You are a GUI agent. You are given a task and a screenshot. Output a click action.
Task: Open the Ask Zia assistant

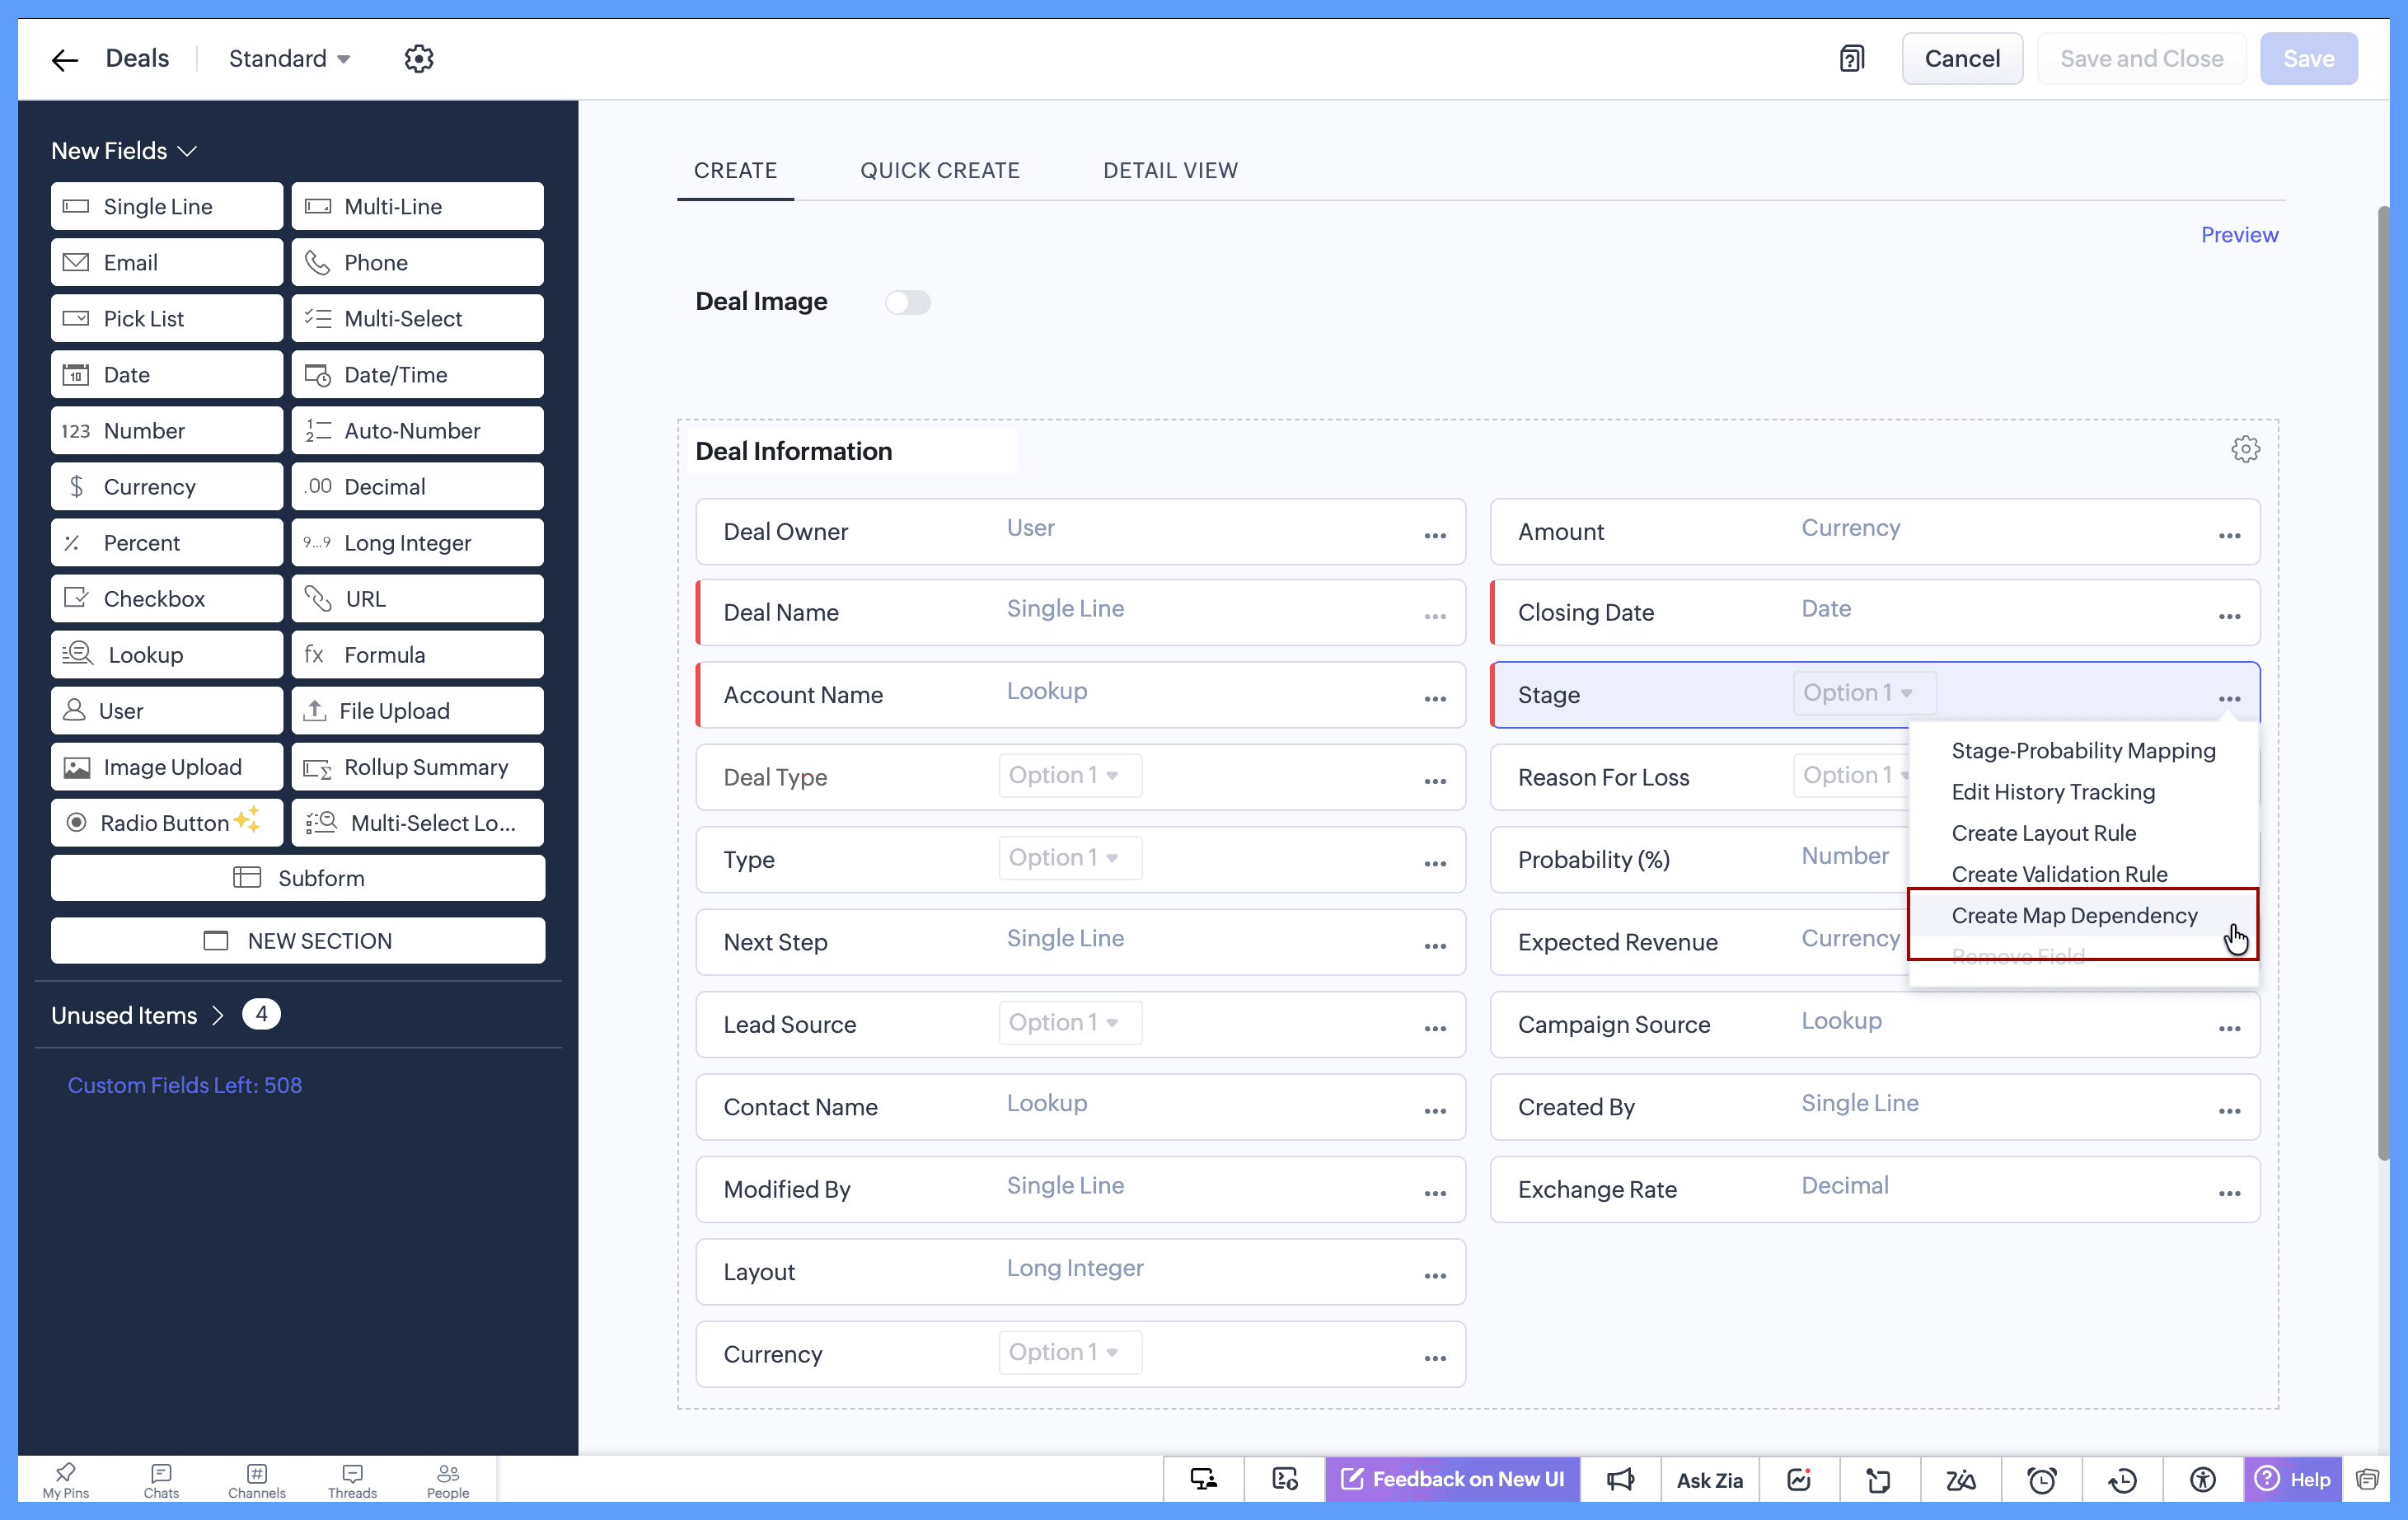point(1709,1479)
